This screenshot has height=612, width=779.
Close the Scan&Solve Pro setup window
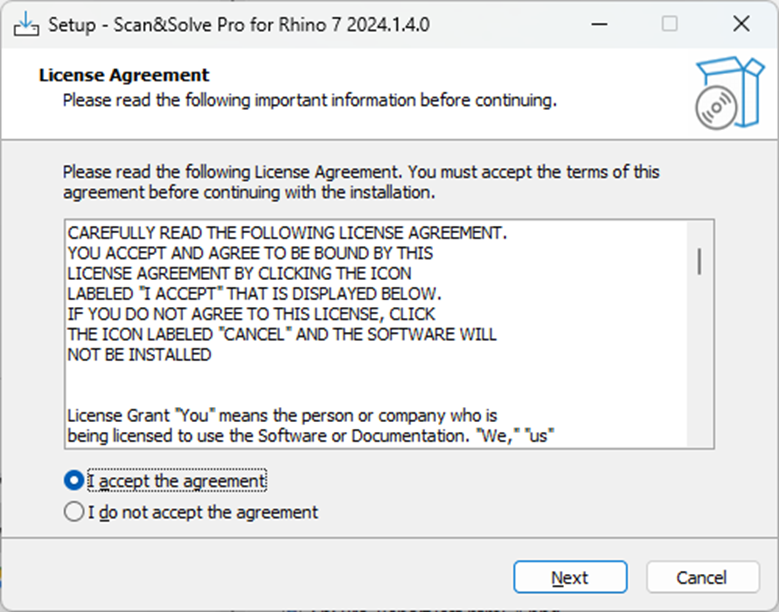[741, 23]
